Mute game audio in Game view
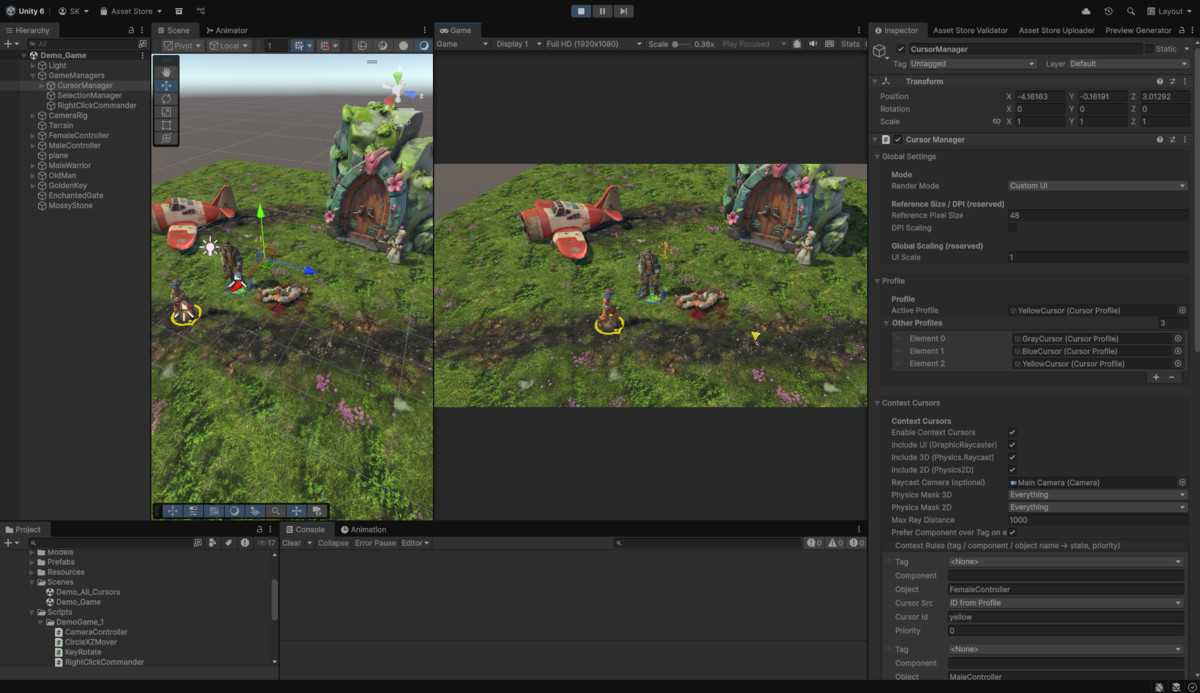Screen dimensions: 1200x693 [x=813, y=44]
